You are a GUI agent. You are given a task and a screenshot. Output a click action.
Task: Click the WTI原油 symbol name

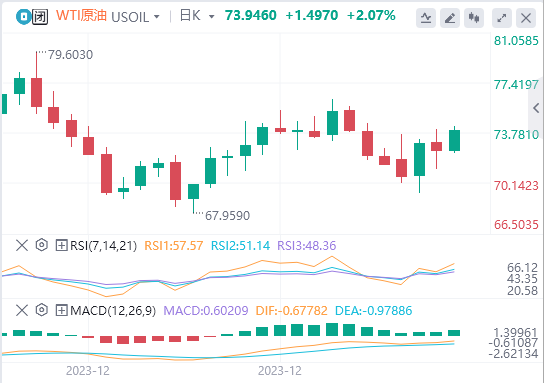click(81, 16)
